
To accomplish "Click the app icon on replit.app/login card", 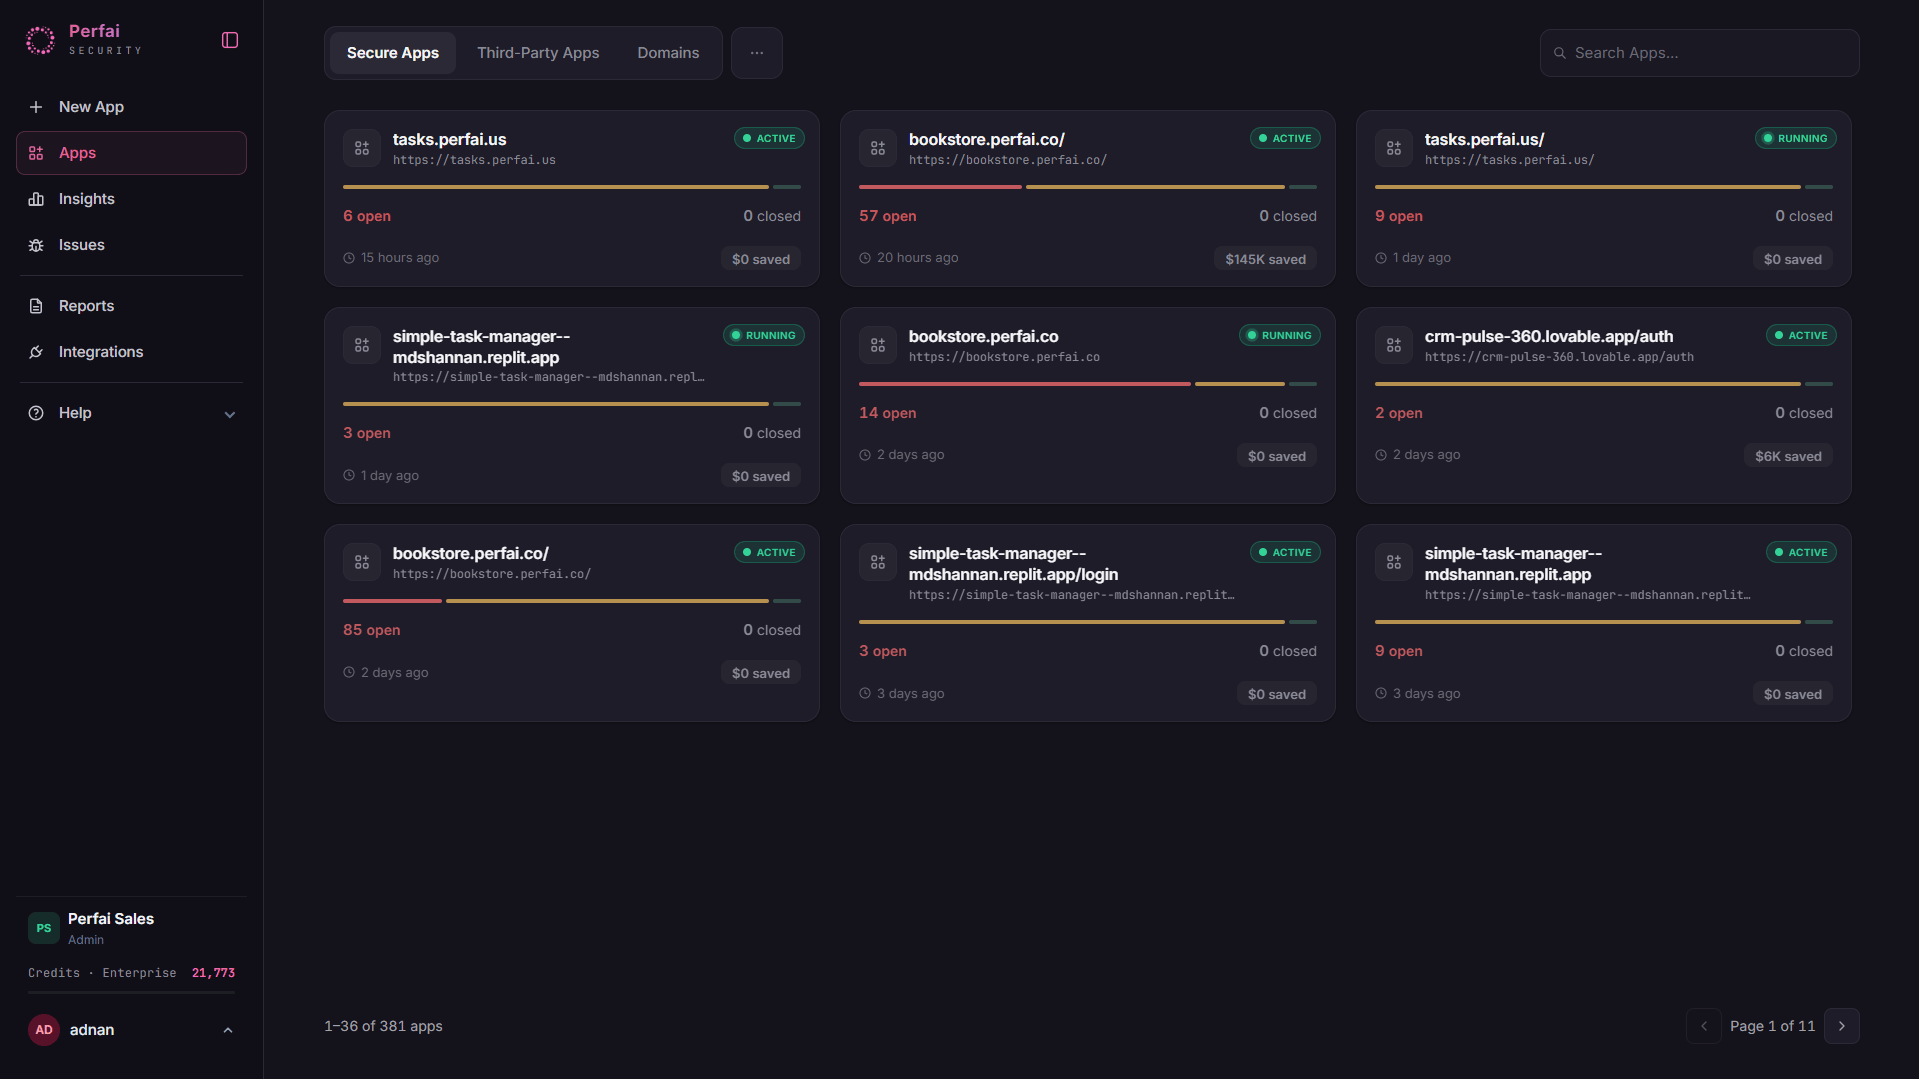I will [x=878, y=562].
